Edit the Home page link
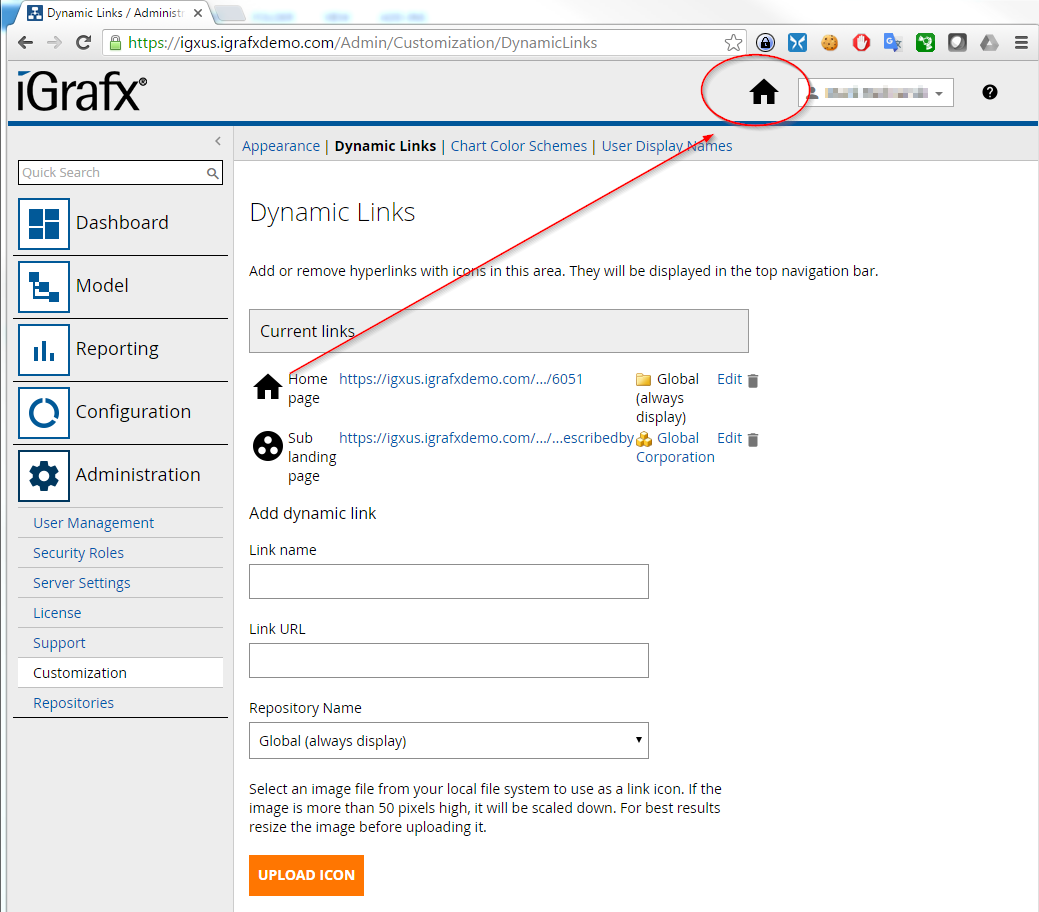Viewport: 1039px width, 912px height. 729,379
